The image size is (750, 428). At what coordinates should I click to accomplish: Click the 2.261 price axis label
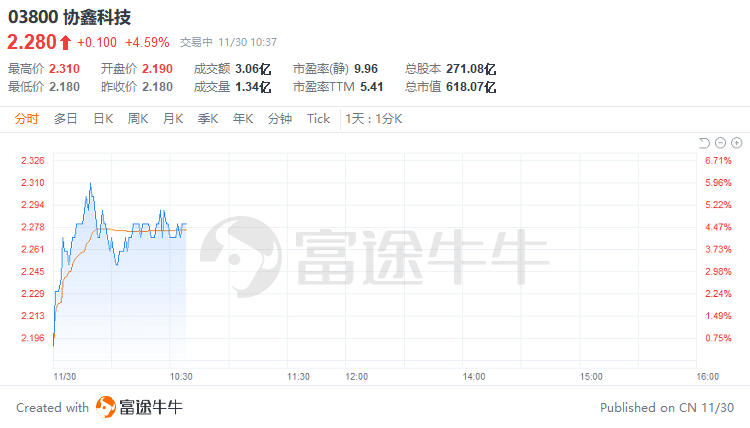pos(33,249)
